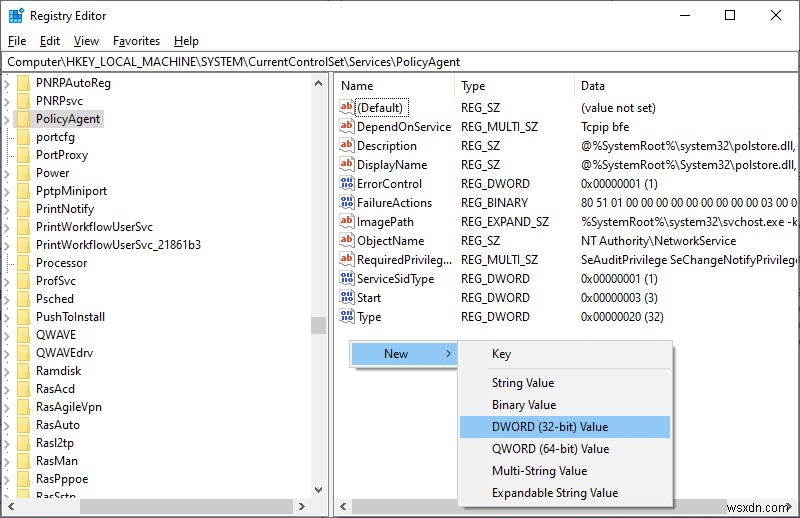
Task: Choose Binary Value in the submenu
Action: (x=565, y=405)
